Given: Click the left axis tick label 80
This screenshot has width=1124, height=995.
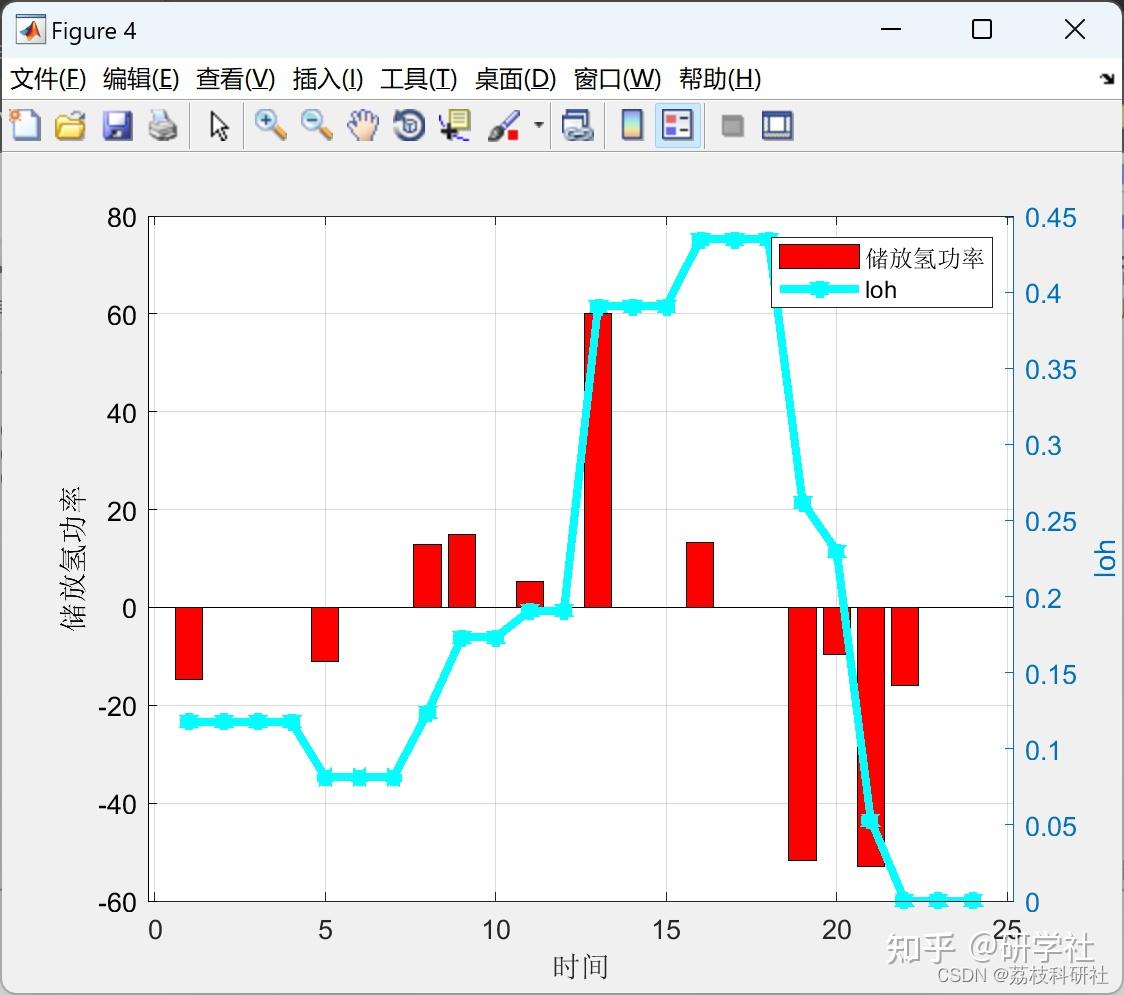Looking at the screenshot, I should [x=121, y=217].
